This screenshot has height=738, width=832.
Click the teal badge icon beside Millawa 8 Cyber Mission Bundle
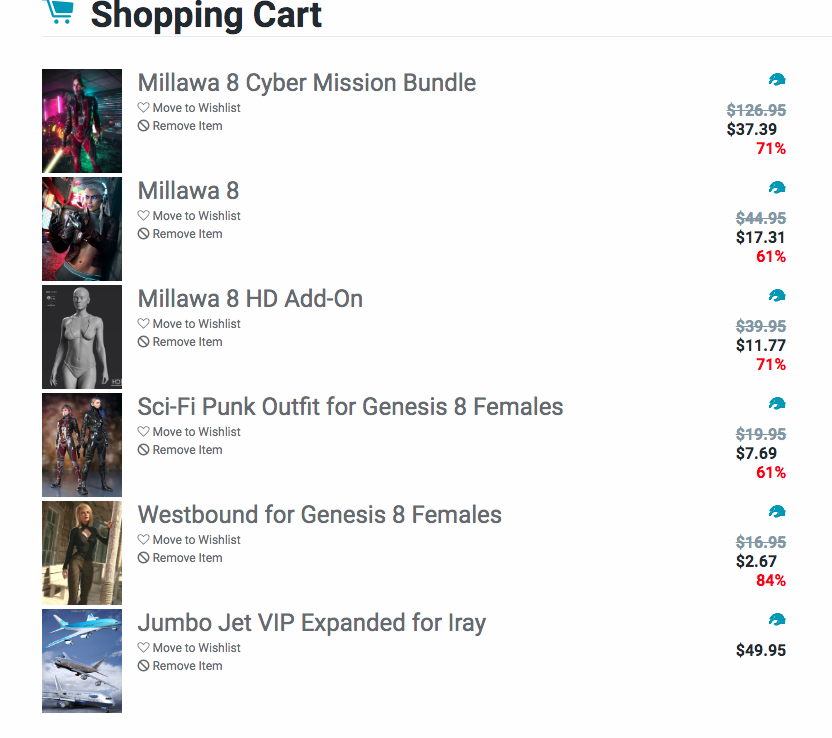coord(777,80)
